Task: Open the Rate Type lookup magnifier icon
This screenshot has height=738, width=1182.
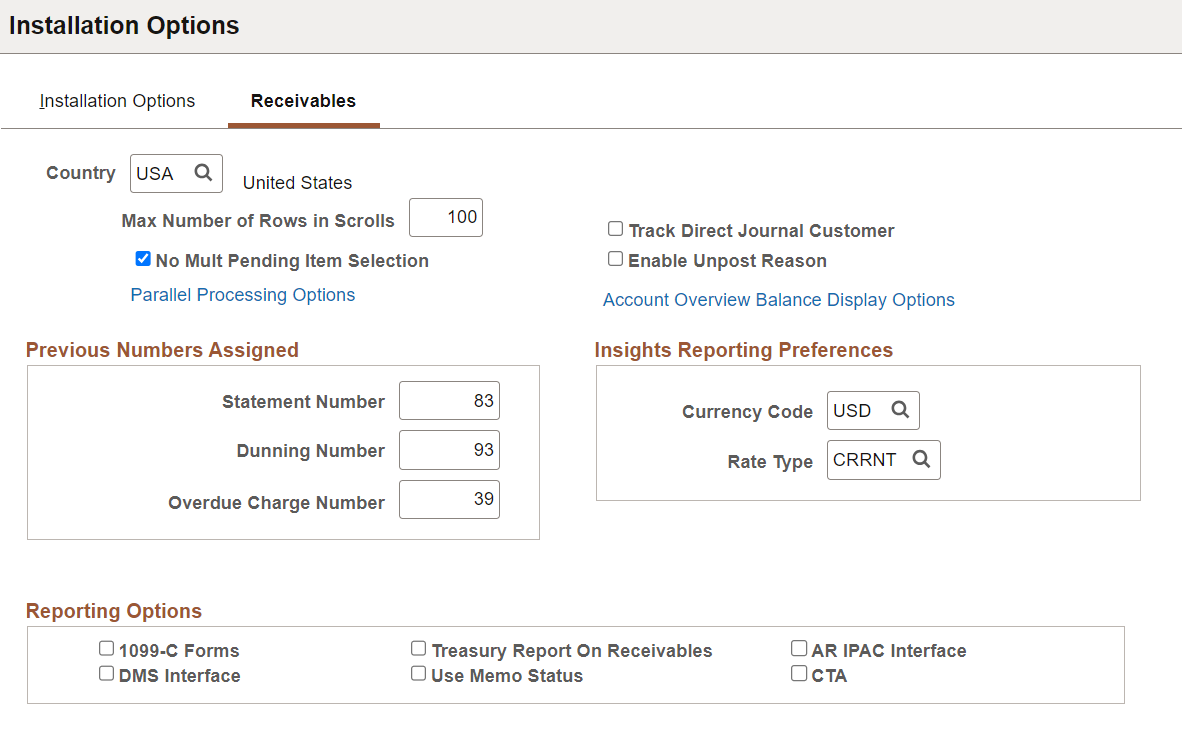Action: coord(920,459)
